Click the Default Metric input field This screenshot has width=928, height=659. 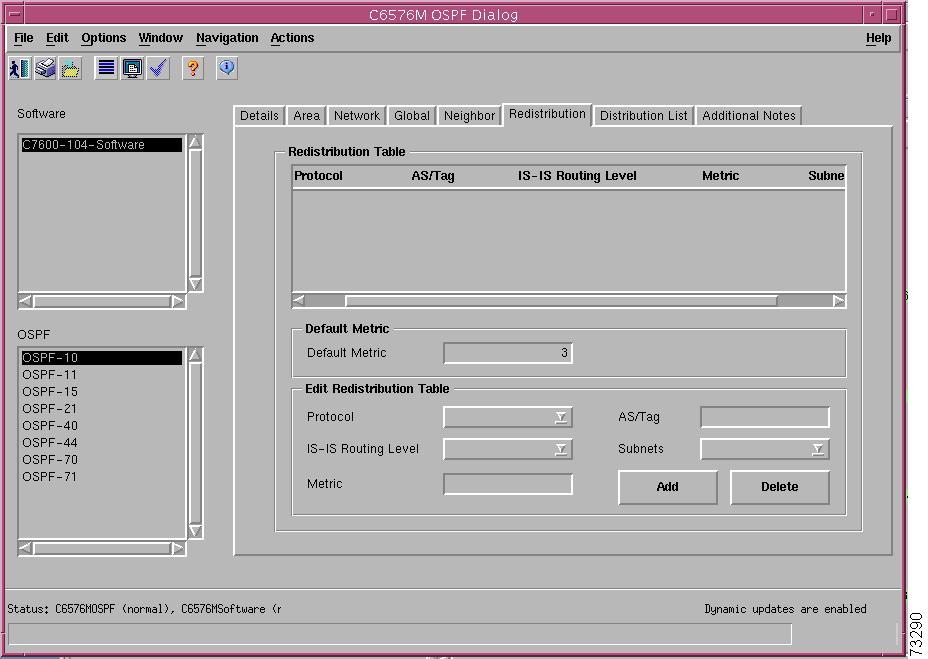[508, 353]
